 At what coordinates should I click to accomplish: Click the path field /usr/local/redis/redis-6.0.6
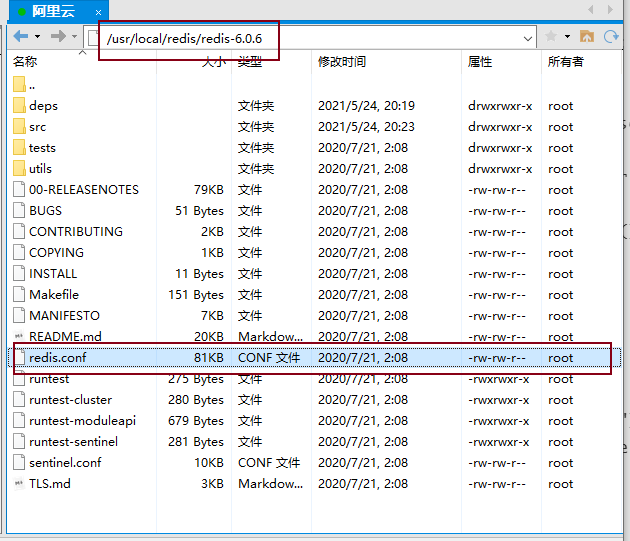pyautogui.click(x=309, y=39)
